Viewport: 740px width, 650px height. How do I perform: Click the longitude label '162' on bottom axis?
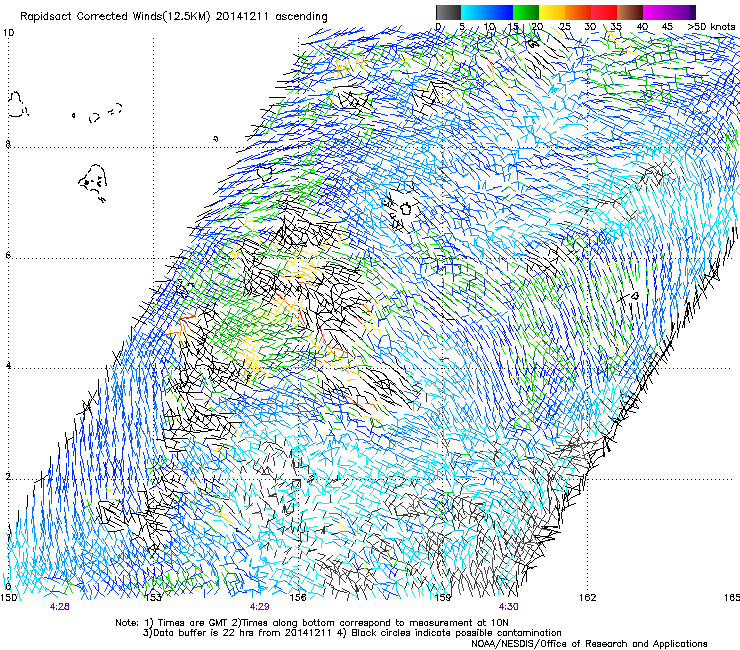[588, 598]
